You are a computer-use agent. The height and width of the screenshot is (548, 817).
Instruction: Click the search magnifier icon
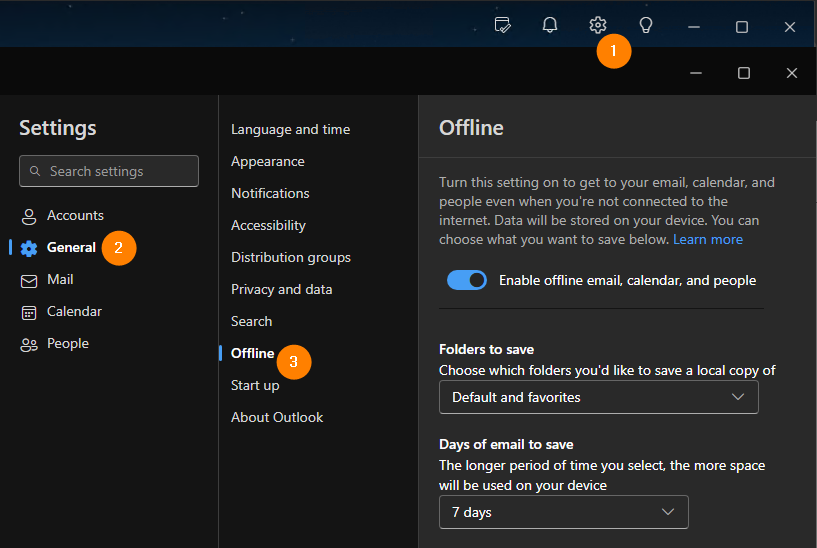click(35, 171)
